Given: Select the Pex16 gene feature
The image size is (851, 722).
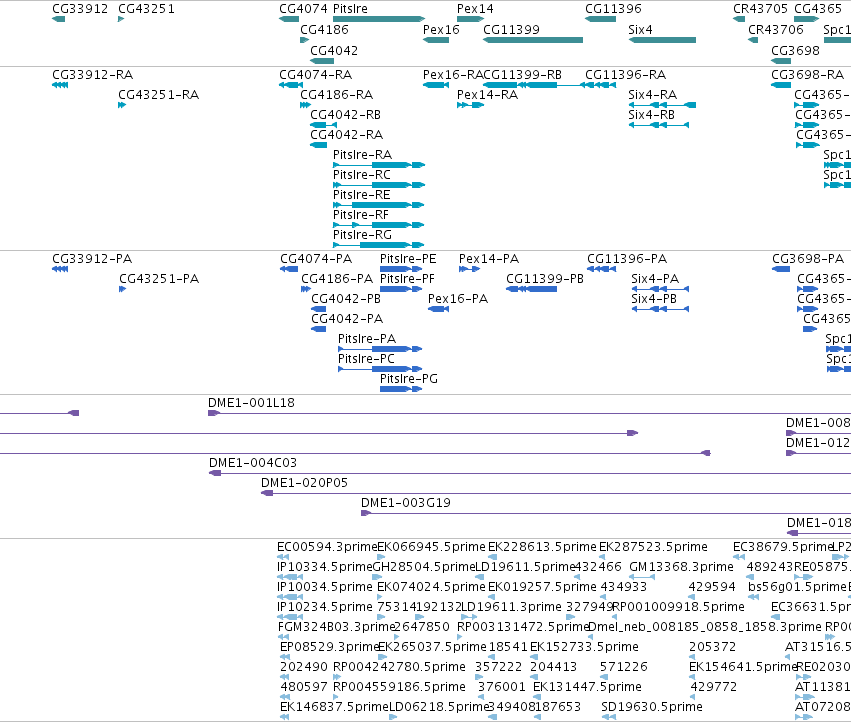Looking at the screenshot, I should [436, 40].
